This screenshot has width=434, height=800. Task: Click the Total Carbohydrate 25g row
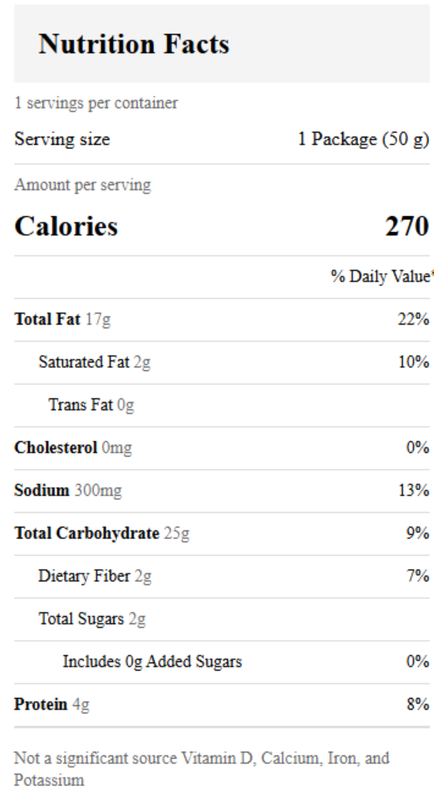(x=222, y=534)
